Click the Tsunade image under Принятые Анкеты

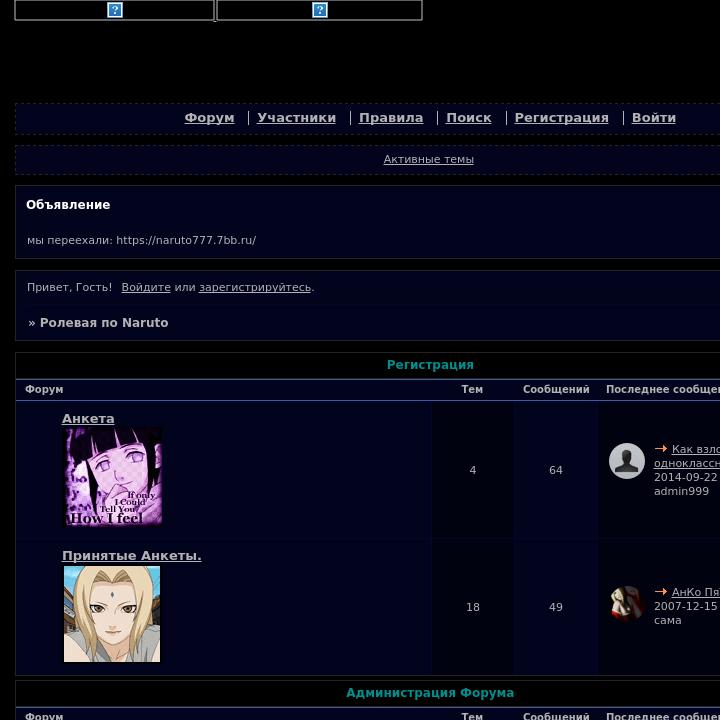(112, 614)
